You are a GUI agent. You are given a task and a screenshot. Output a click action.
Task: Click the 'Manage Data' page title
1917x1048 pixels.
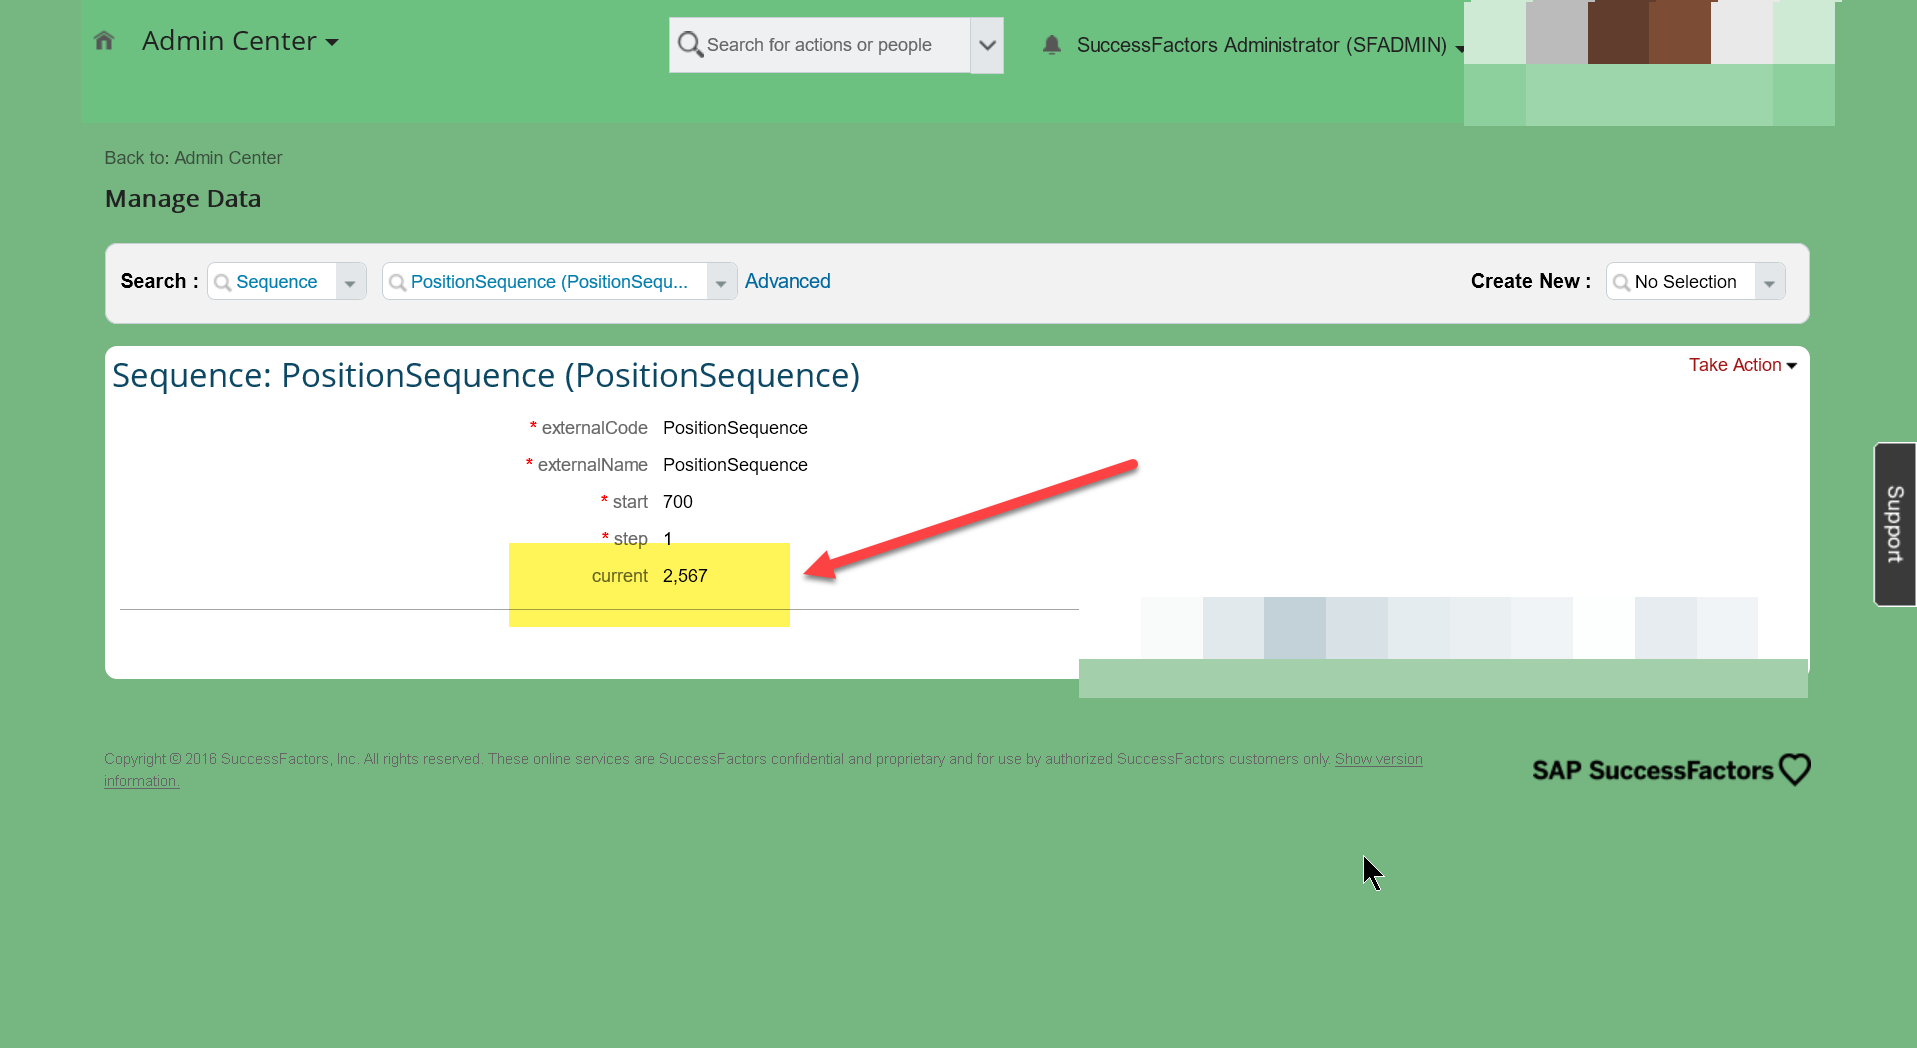pyautogui.click(x=183, y=199)
